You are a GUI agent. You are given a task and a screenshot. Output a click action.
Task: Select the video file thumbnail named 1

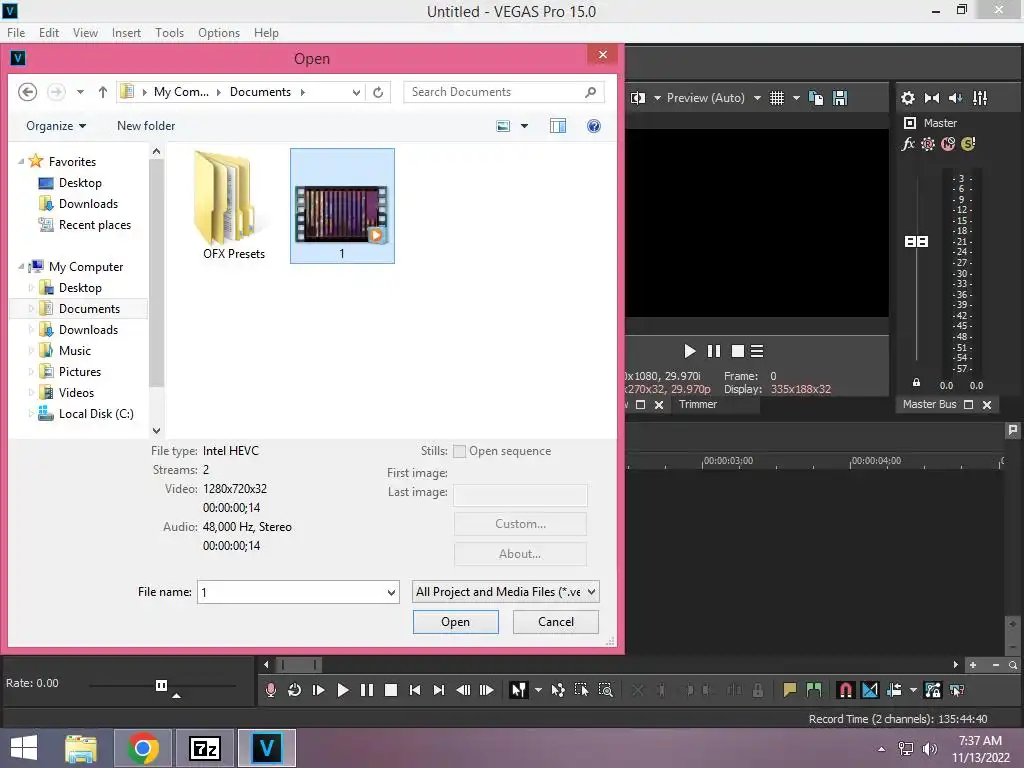point(342,206)
